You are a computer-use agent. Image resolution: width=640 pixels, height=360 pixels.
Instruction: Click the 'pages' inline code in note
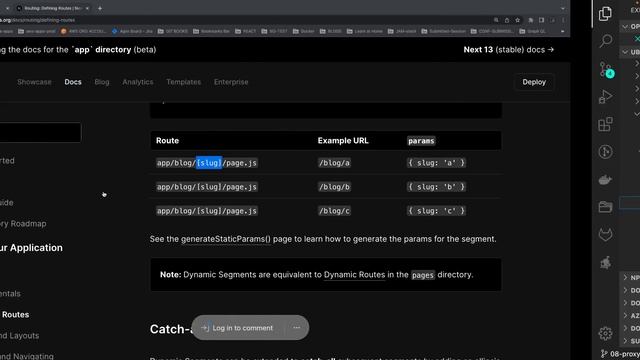pos(422,275)
